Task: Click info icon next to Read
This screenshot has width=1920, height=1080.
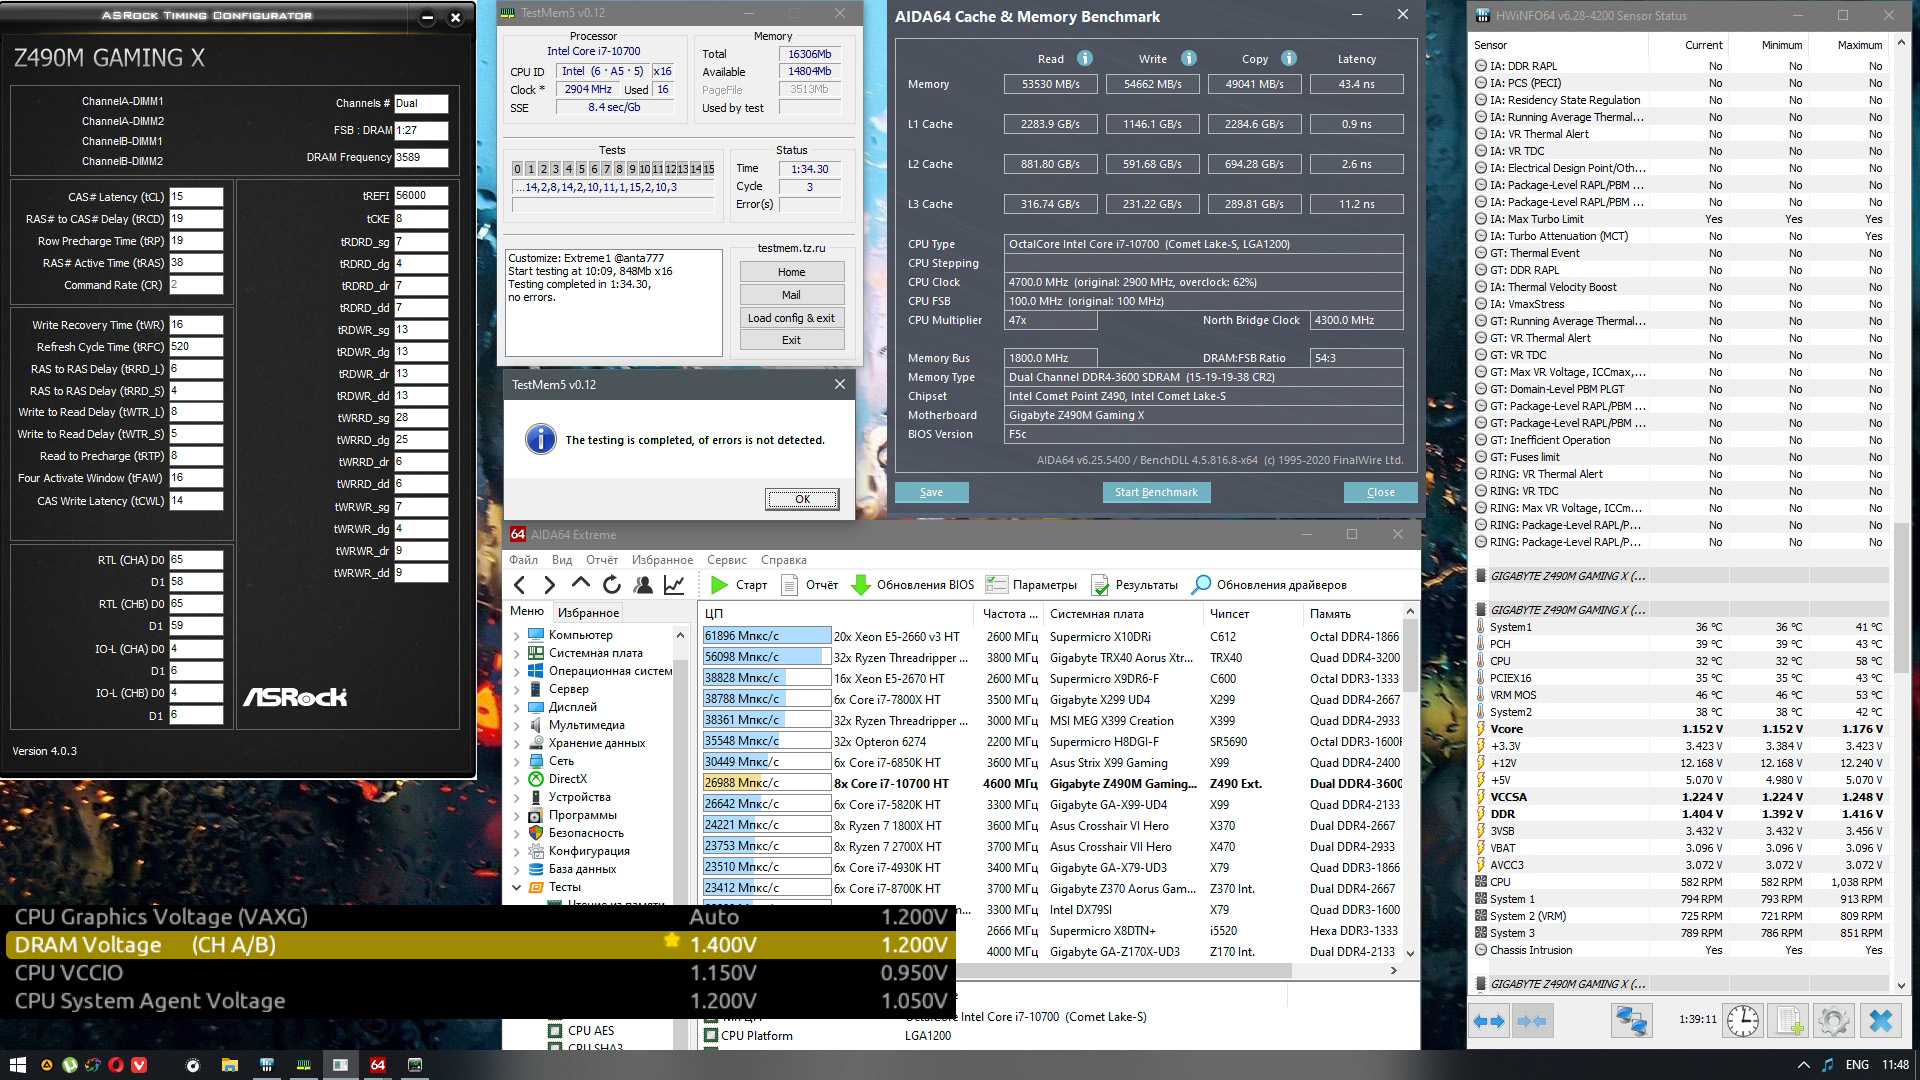Action: pos(1085,58)
